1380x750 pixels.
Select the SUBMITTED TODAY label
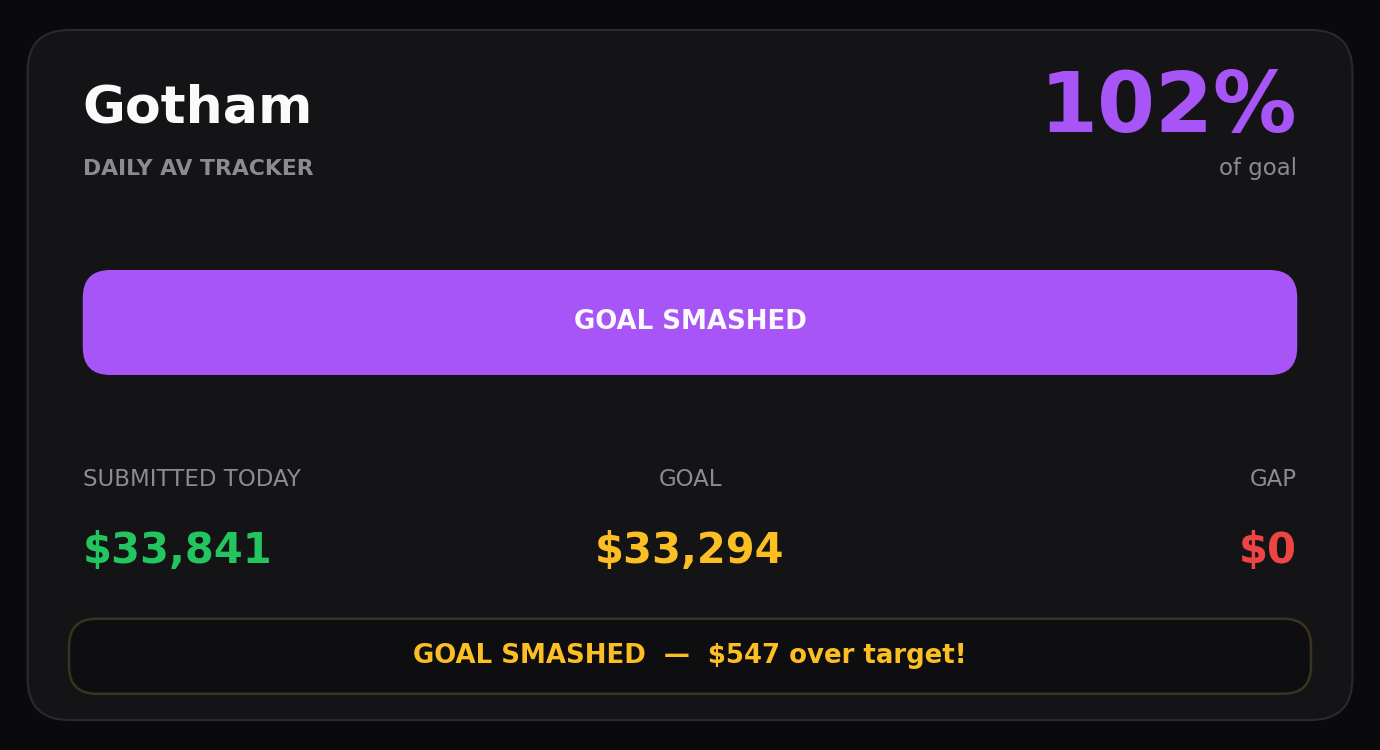pyautogui.click(x=192, y=479)
